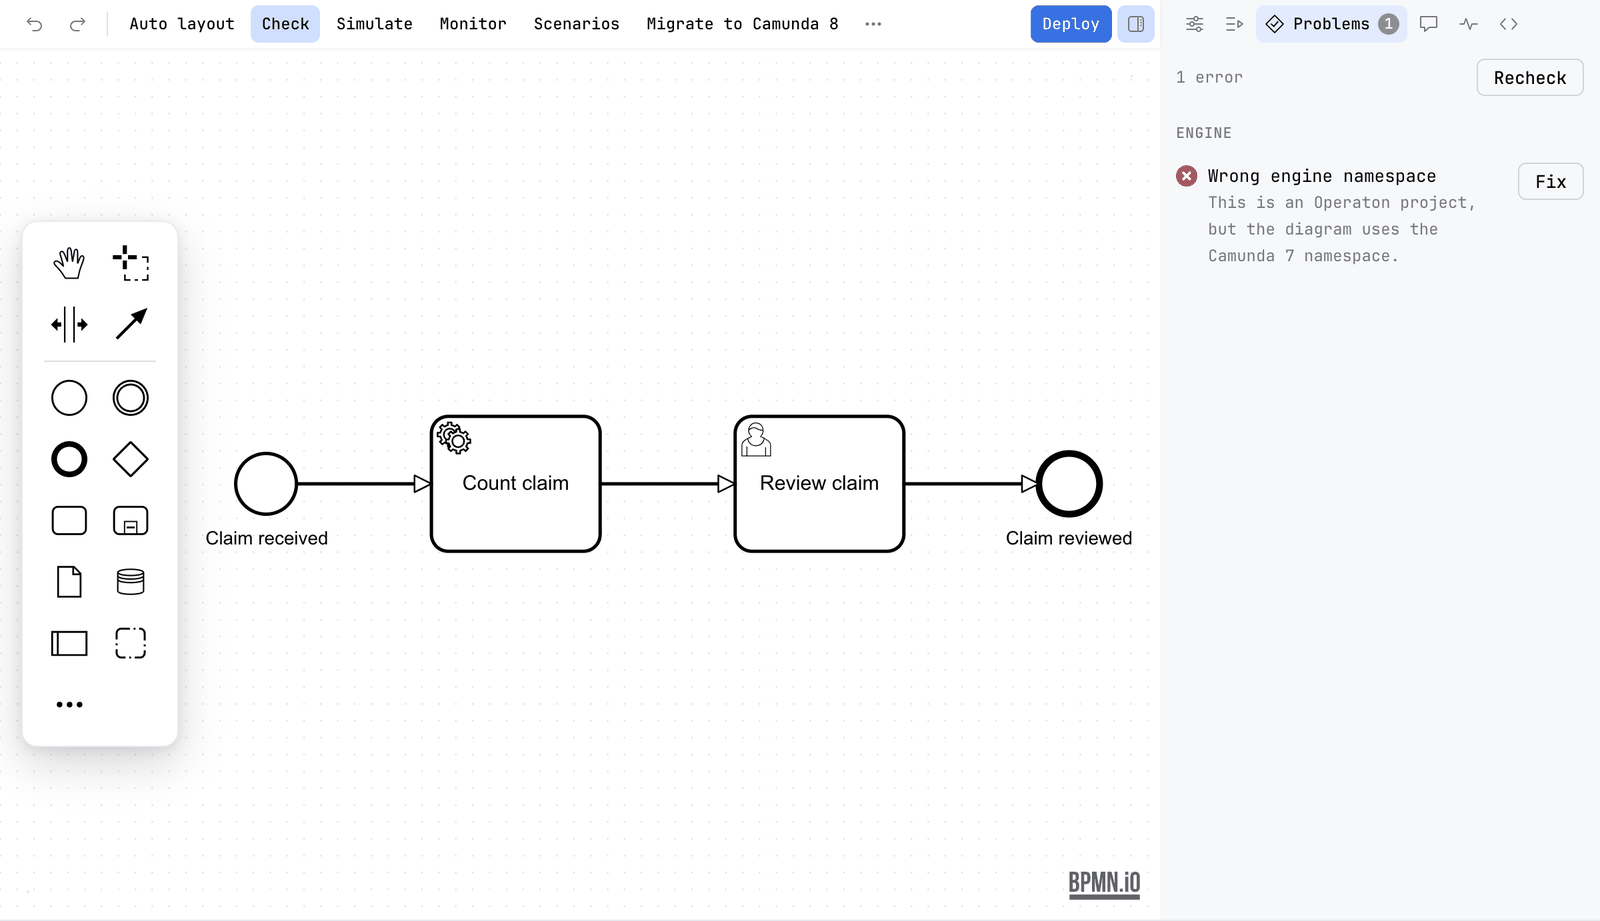Create a gateway diamond from palette
This screenshot has height=921, width=1600.
click(131, 460)
